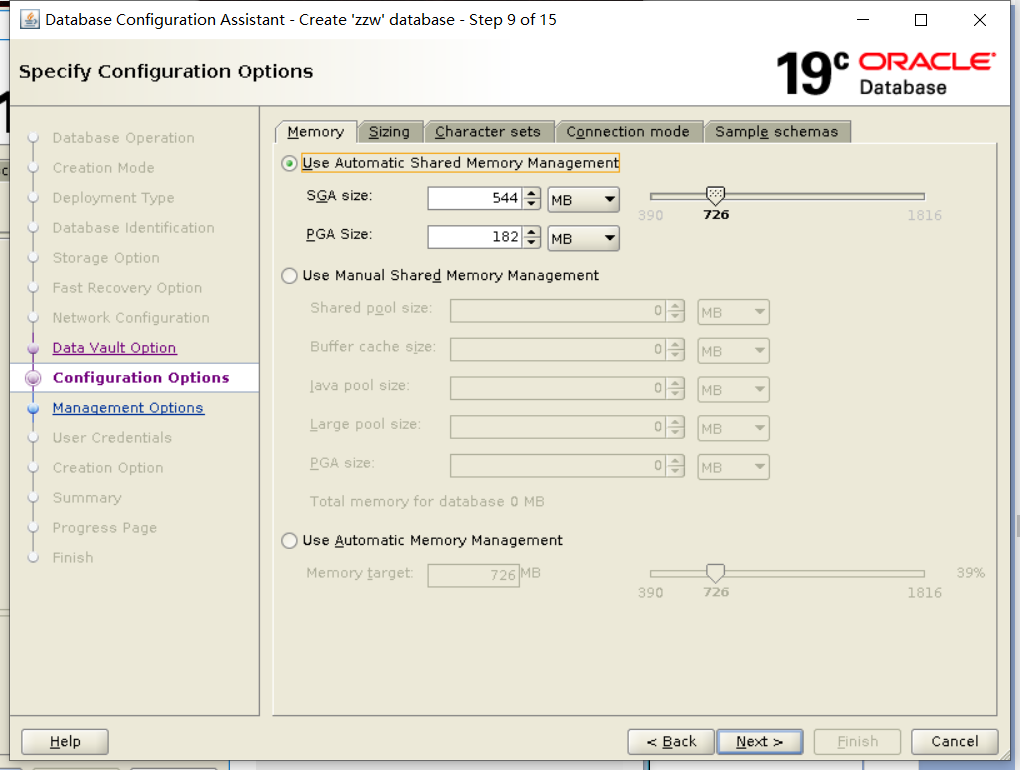Select Use Automatic Shared Memory Management radio

coord(289,163)
